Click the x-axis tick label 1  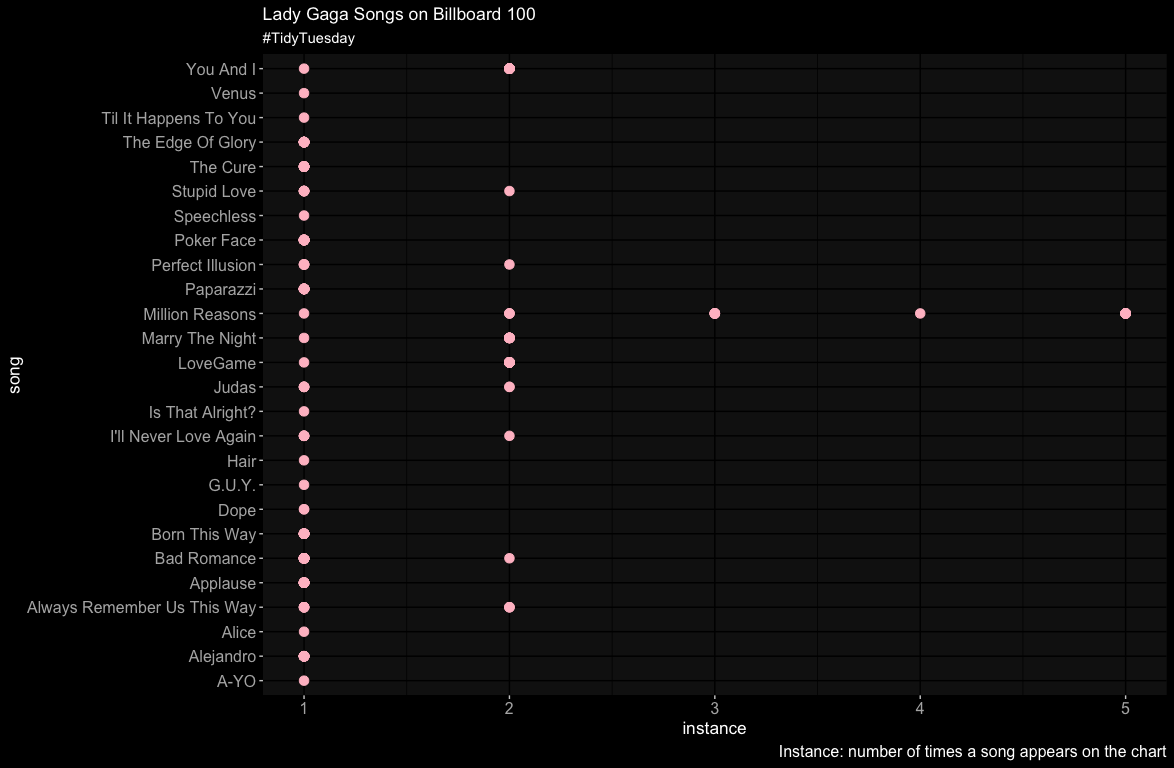pyautogui.click(x=304, y=708)
